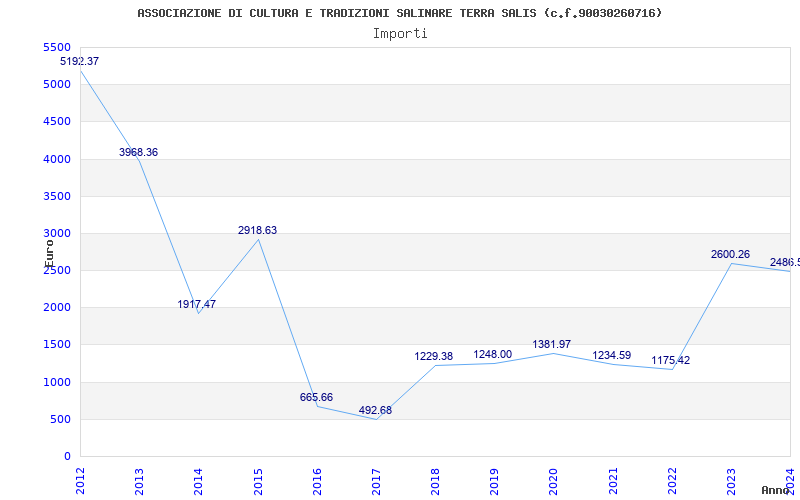
Task: Select the 3968.36 data label
Action: (138, 152)
